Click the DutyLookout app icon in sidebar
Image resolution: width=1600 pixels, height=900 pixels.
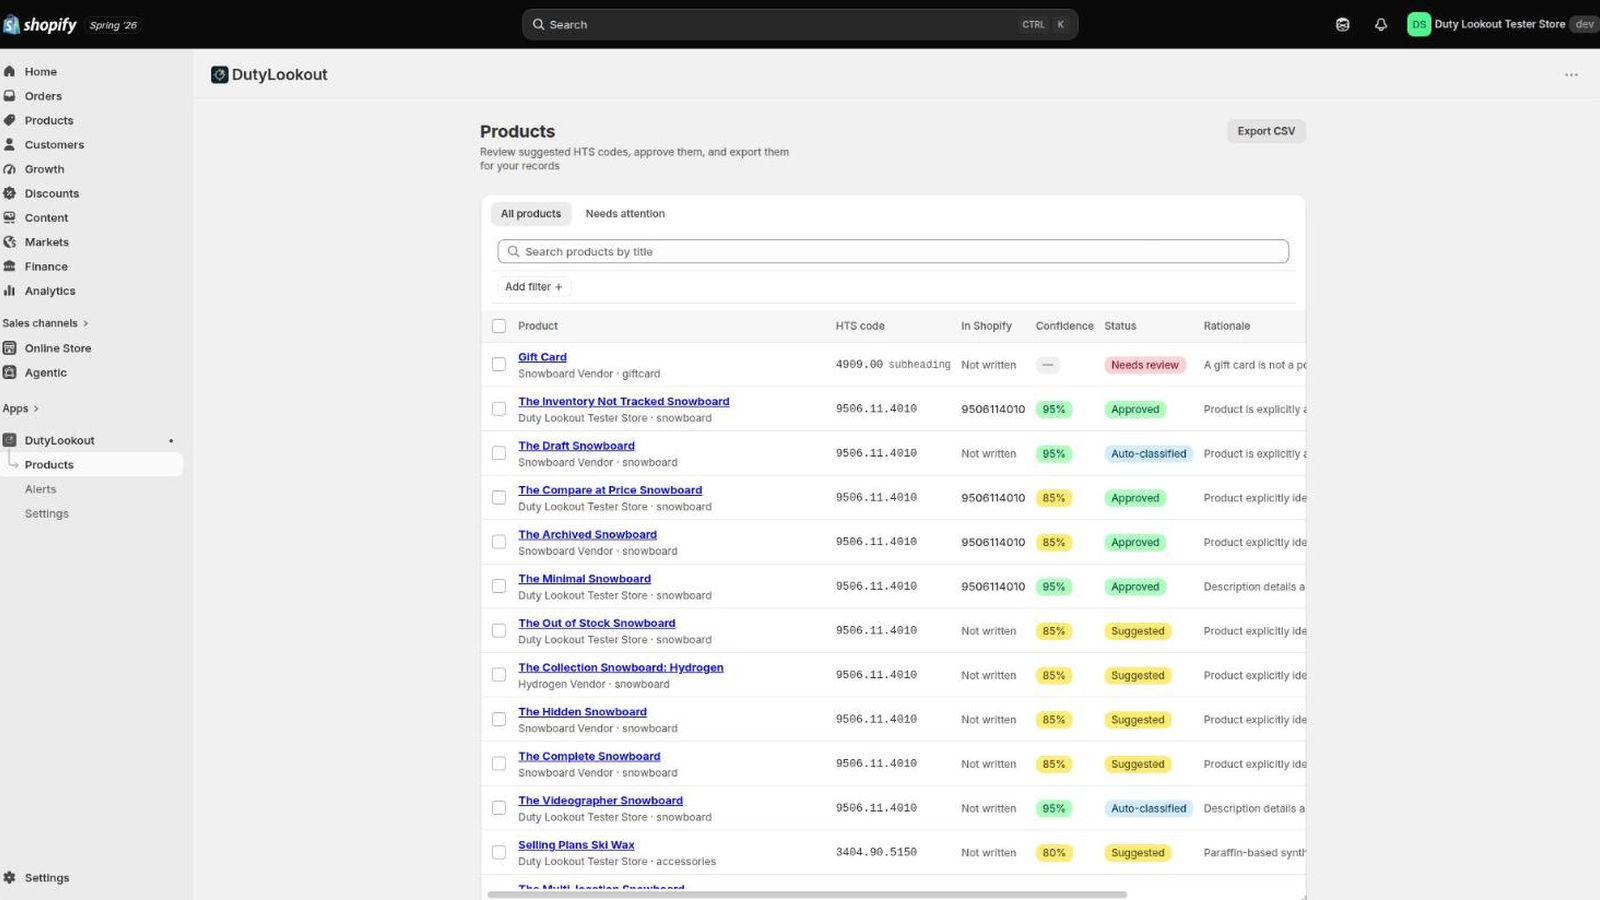tap(10, 440)
